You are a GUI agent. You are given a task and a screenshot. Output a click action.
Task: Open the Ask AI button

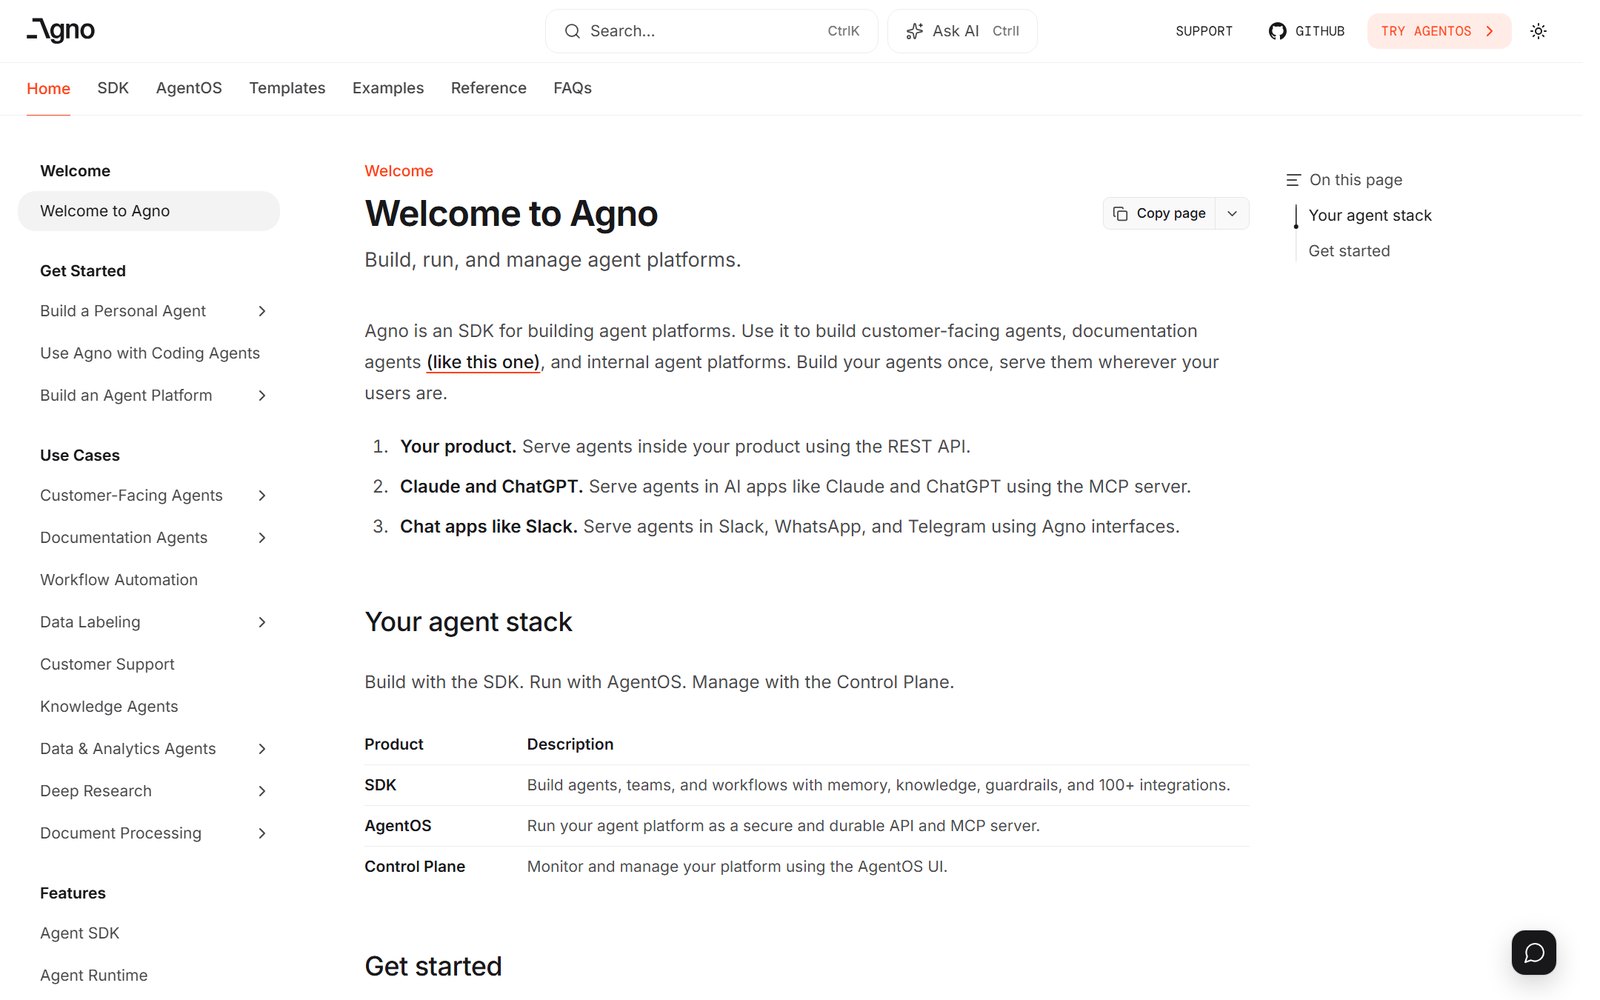(962, 31)
